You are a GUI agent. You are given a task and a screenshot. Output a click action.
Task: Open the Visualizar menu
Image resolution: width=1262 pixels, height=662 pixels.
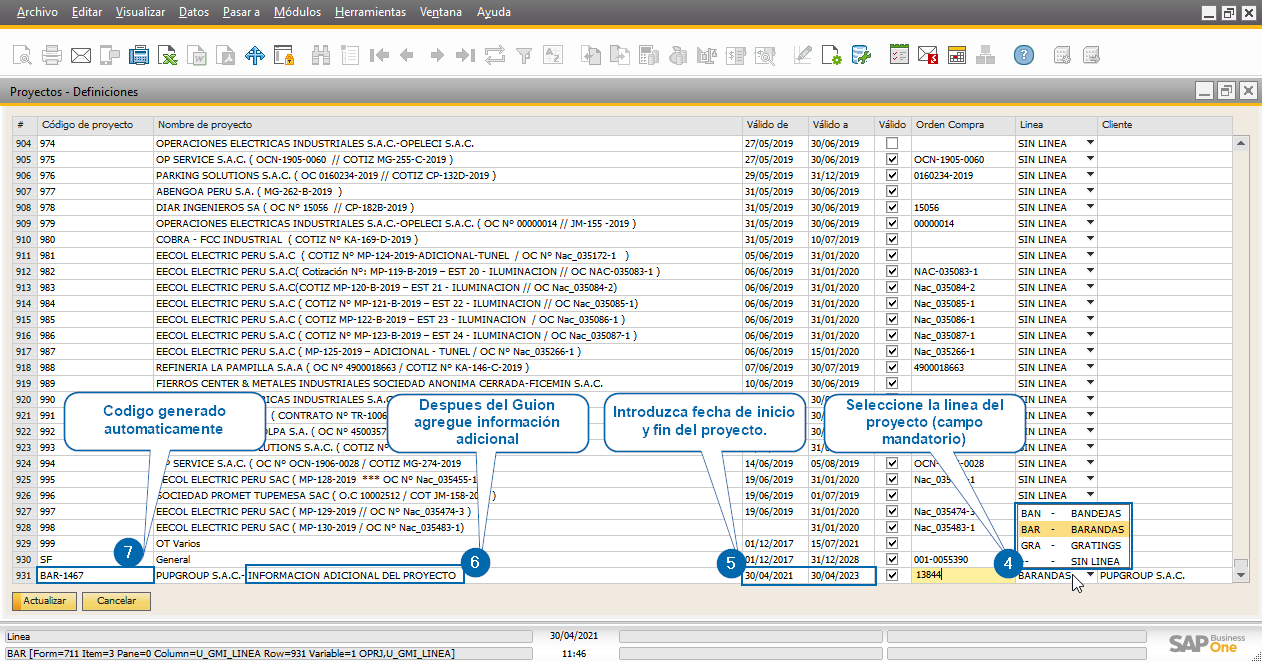(141, 12)
